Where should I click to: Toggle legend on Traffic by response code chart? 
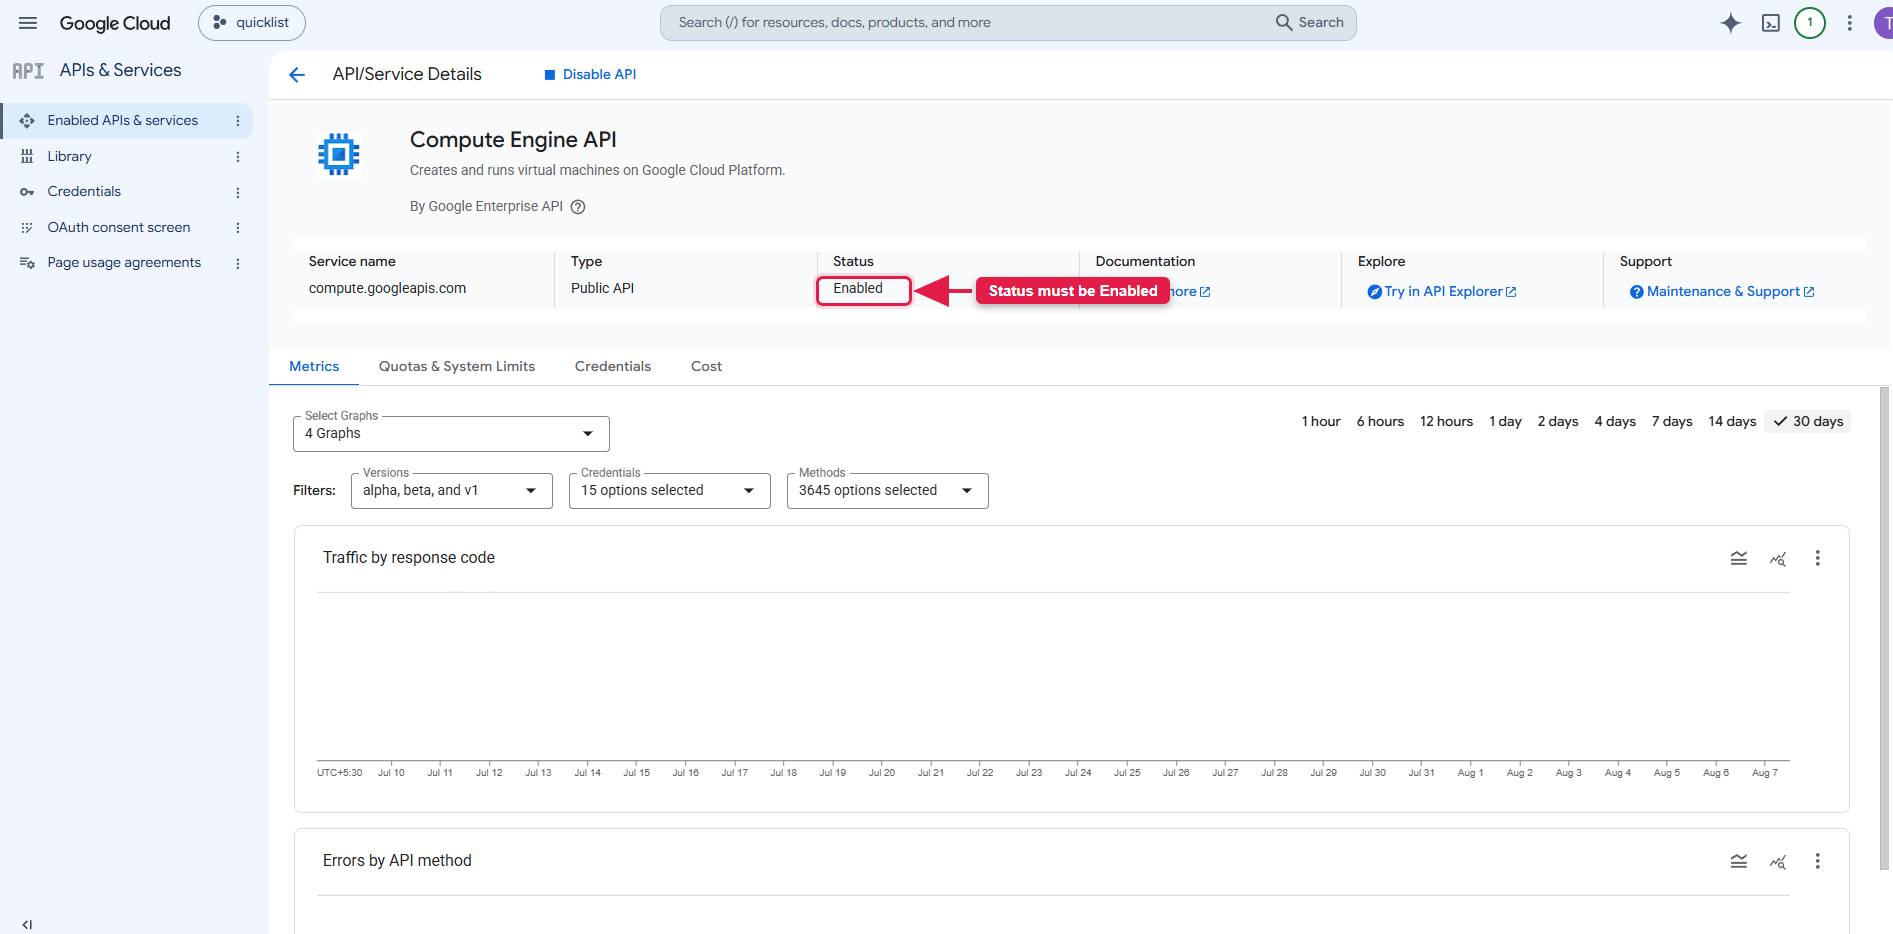point(1739,558)
